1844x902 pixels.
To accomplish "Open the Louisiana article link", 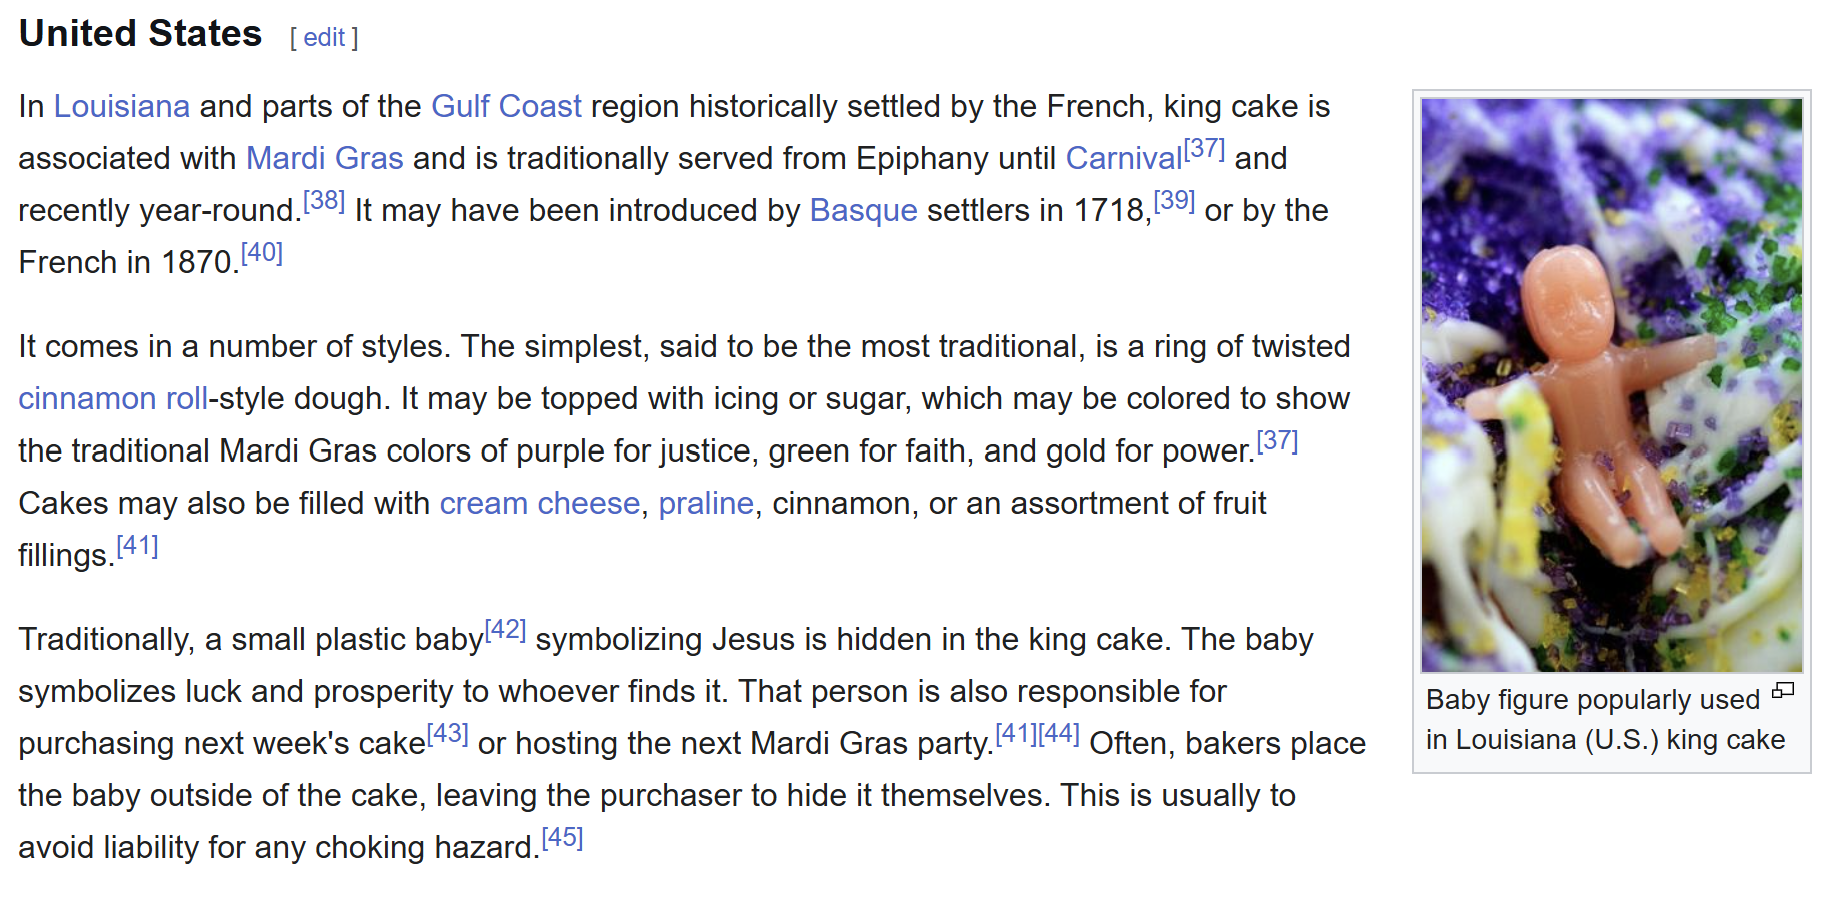I will pos(121,107).
